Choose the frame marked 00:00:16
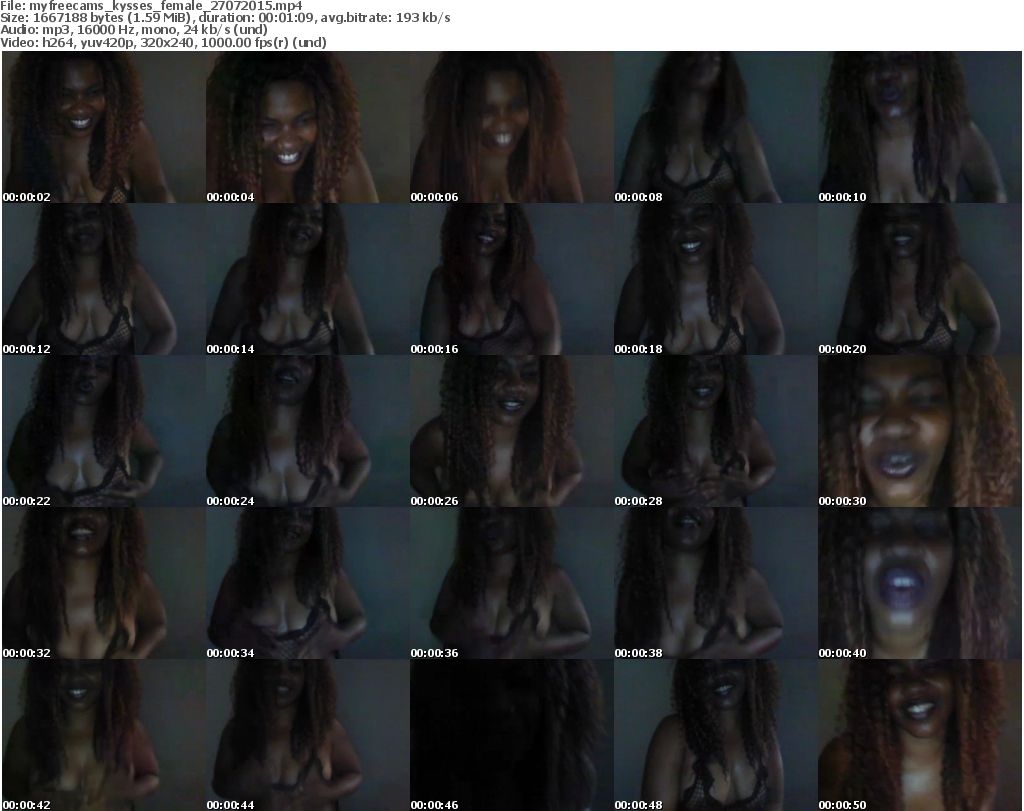The width and height of the screenshot is (1024, 811). 511,279
